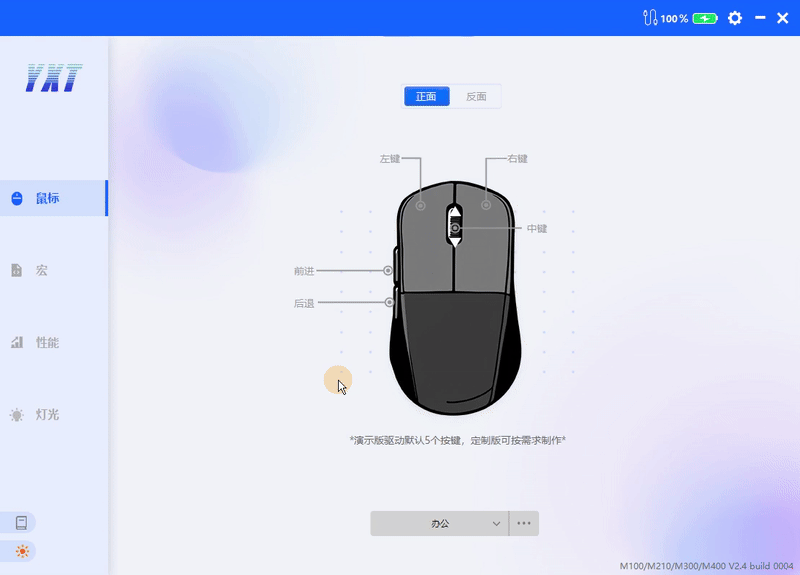Image resolution: width=800 pixels, height=575 pixels.
Task: Click the 右键 label
Action: click(517, 159)
